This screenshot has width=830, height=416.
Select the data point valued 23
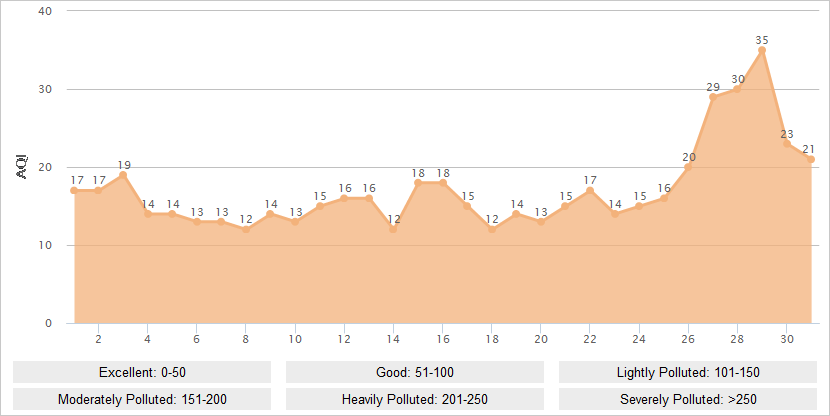(x=787, y=143)
